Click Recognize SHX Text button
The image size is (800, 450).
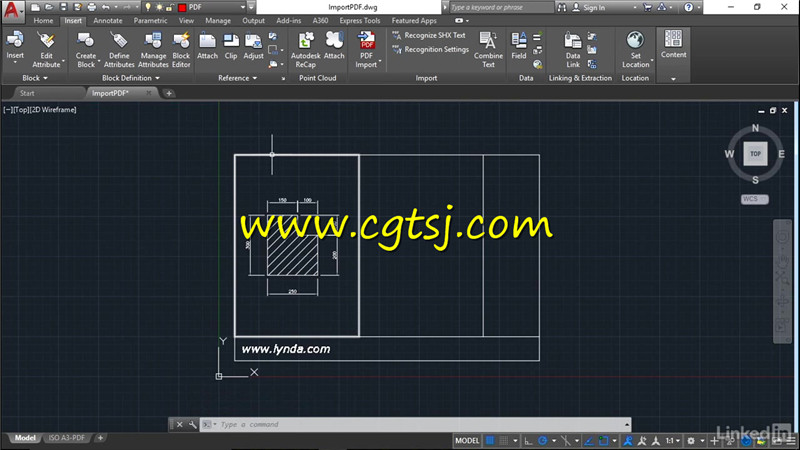[429, 35]
